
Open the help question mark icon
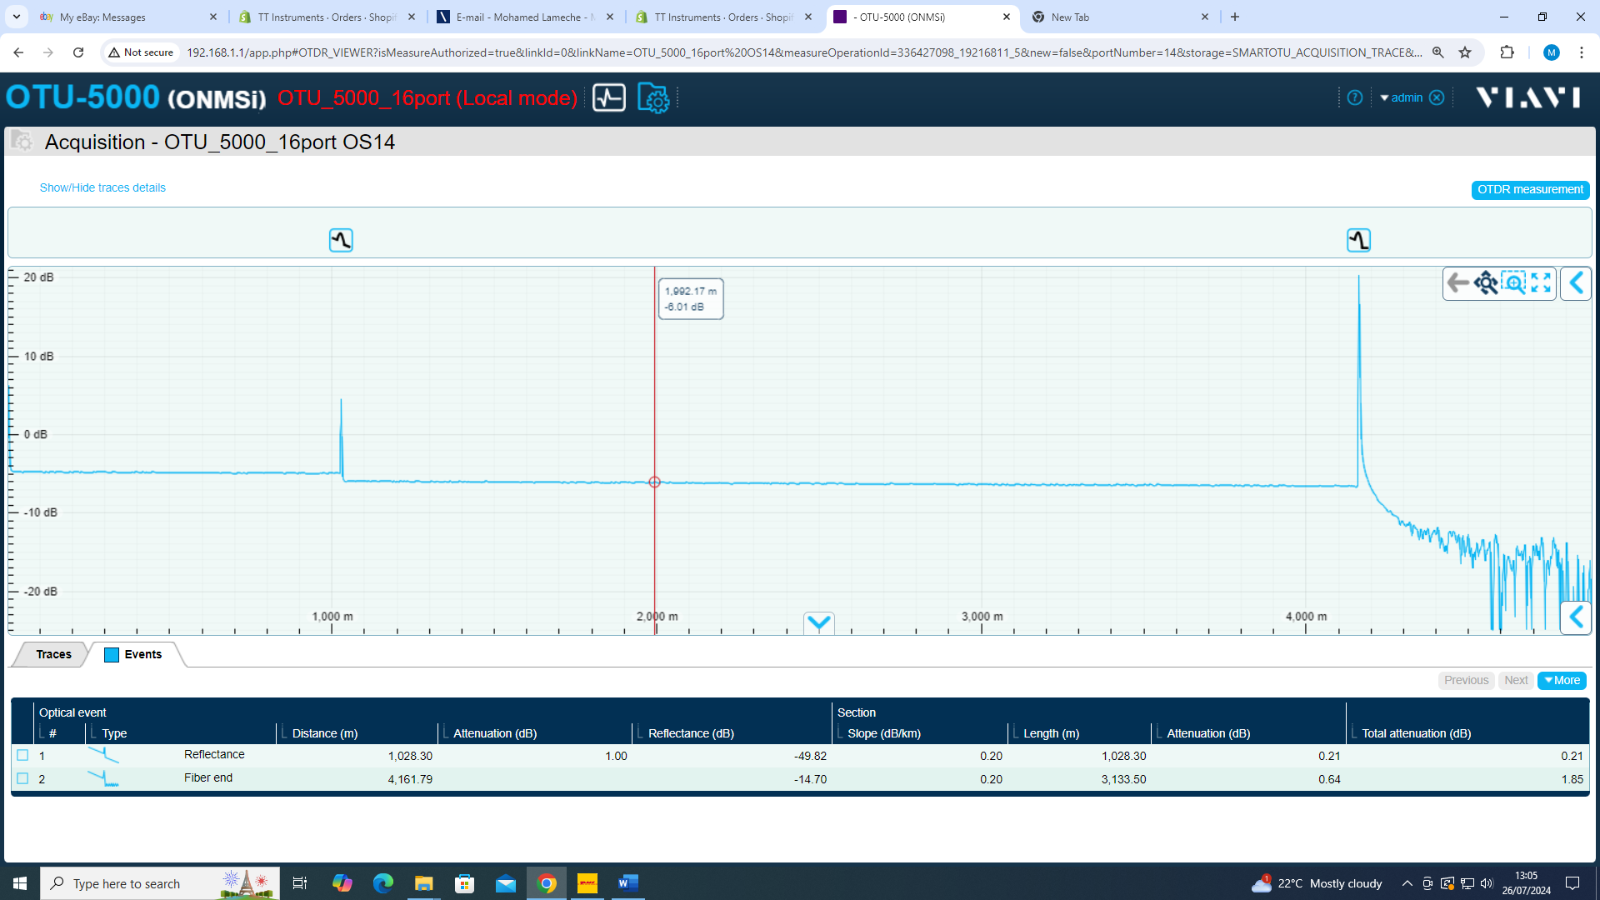(1355, 98)
